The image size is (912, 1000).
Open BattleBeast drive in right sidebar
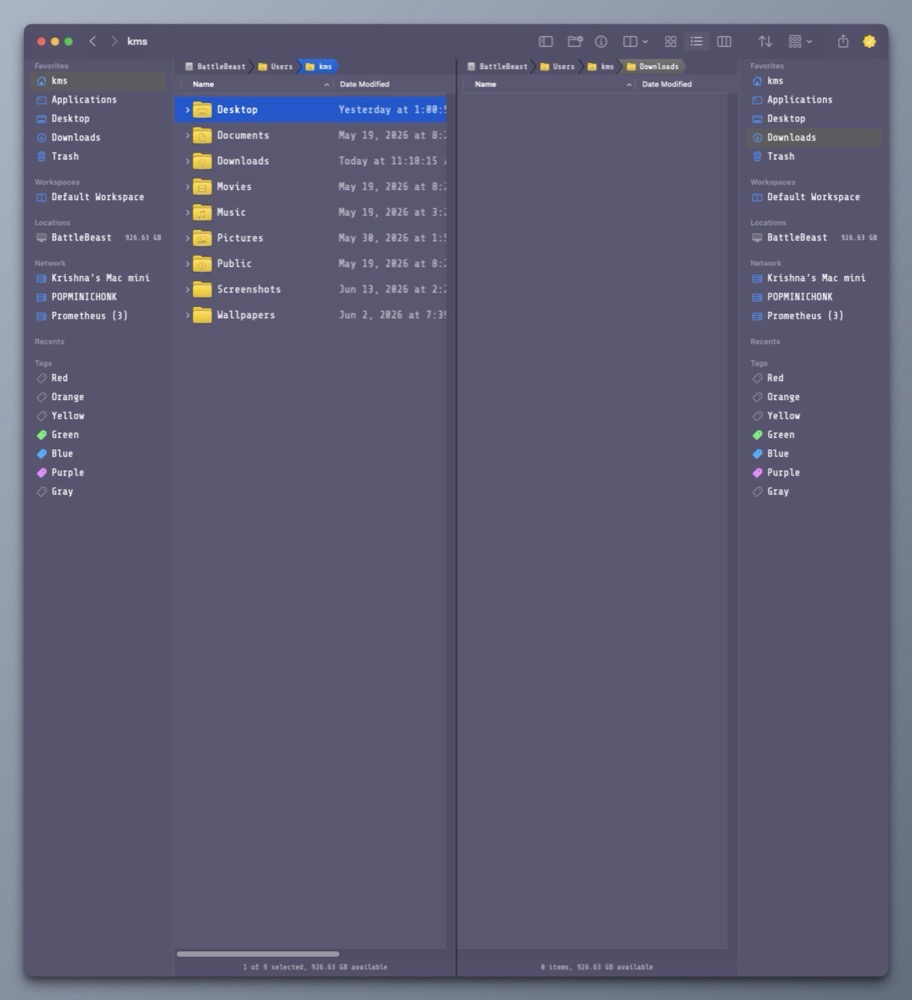click(x=814, y=237)
